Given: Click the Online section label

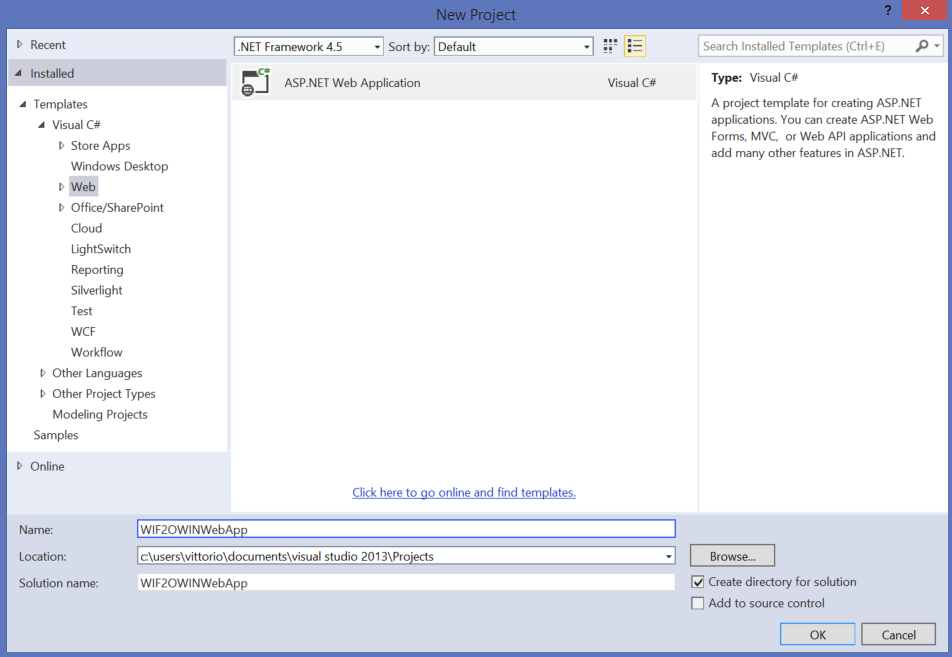Looking at the screenshot, I should [x=47, y=466].
